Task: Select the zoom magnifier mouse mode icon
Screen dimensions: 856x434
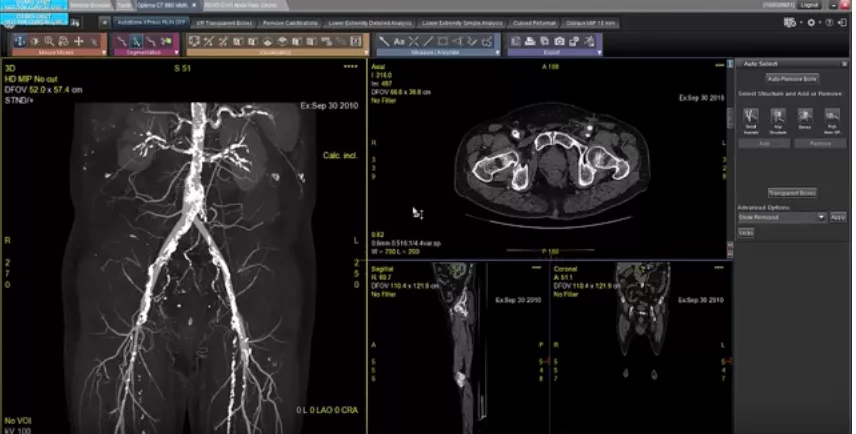Action: click(x=49, y=41)
